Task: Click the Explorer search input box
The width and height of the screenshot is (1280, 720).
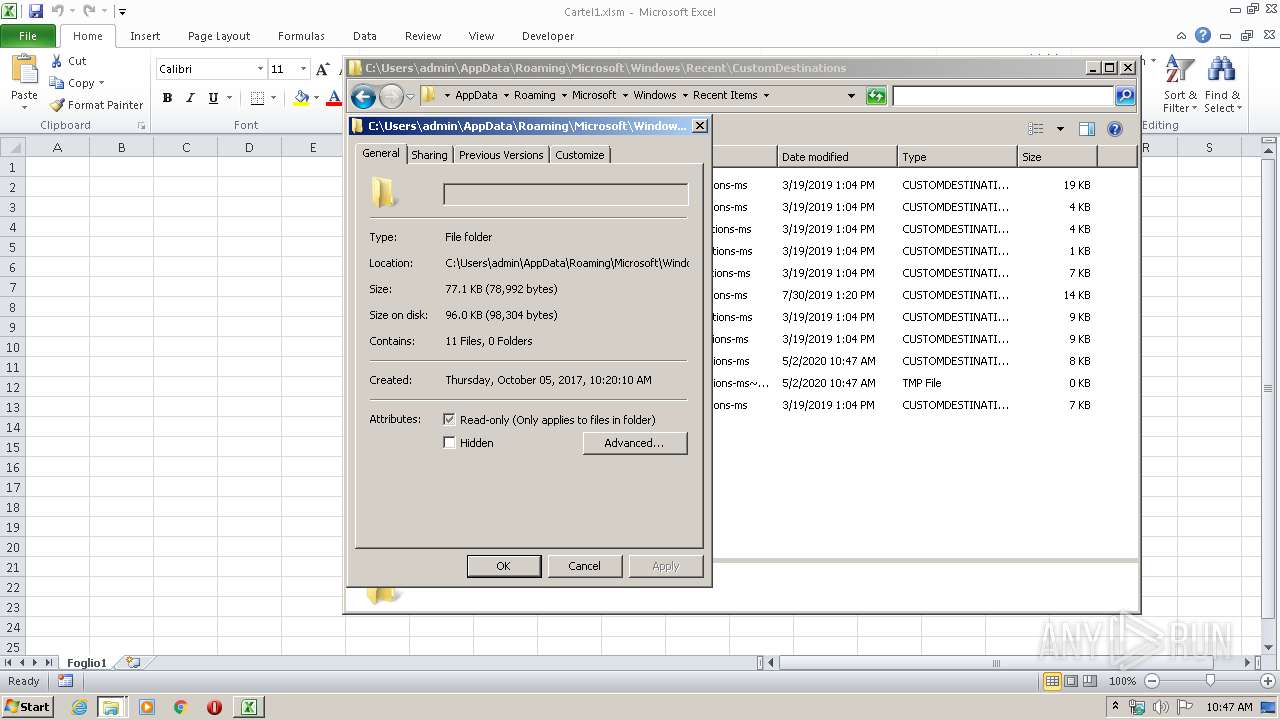Action: 1003,96
